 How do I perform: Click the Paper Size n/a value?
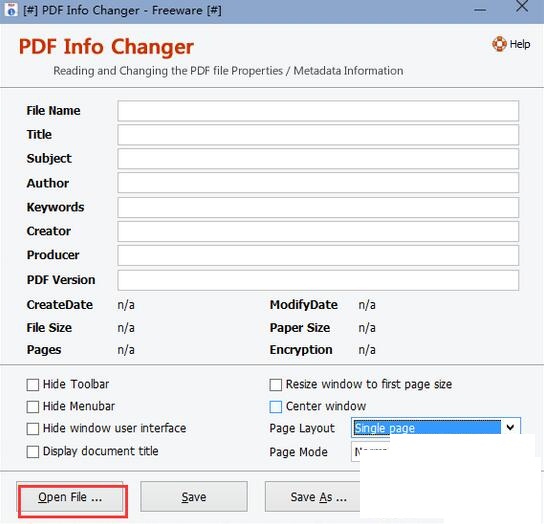point(367,328)
